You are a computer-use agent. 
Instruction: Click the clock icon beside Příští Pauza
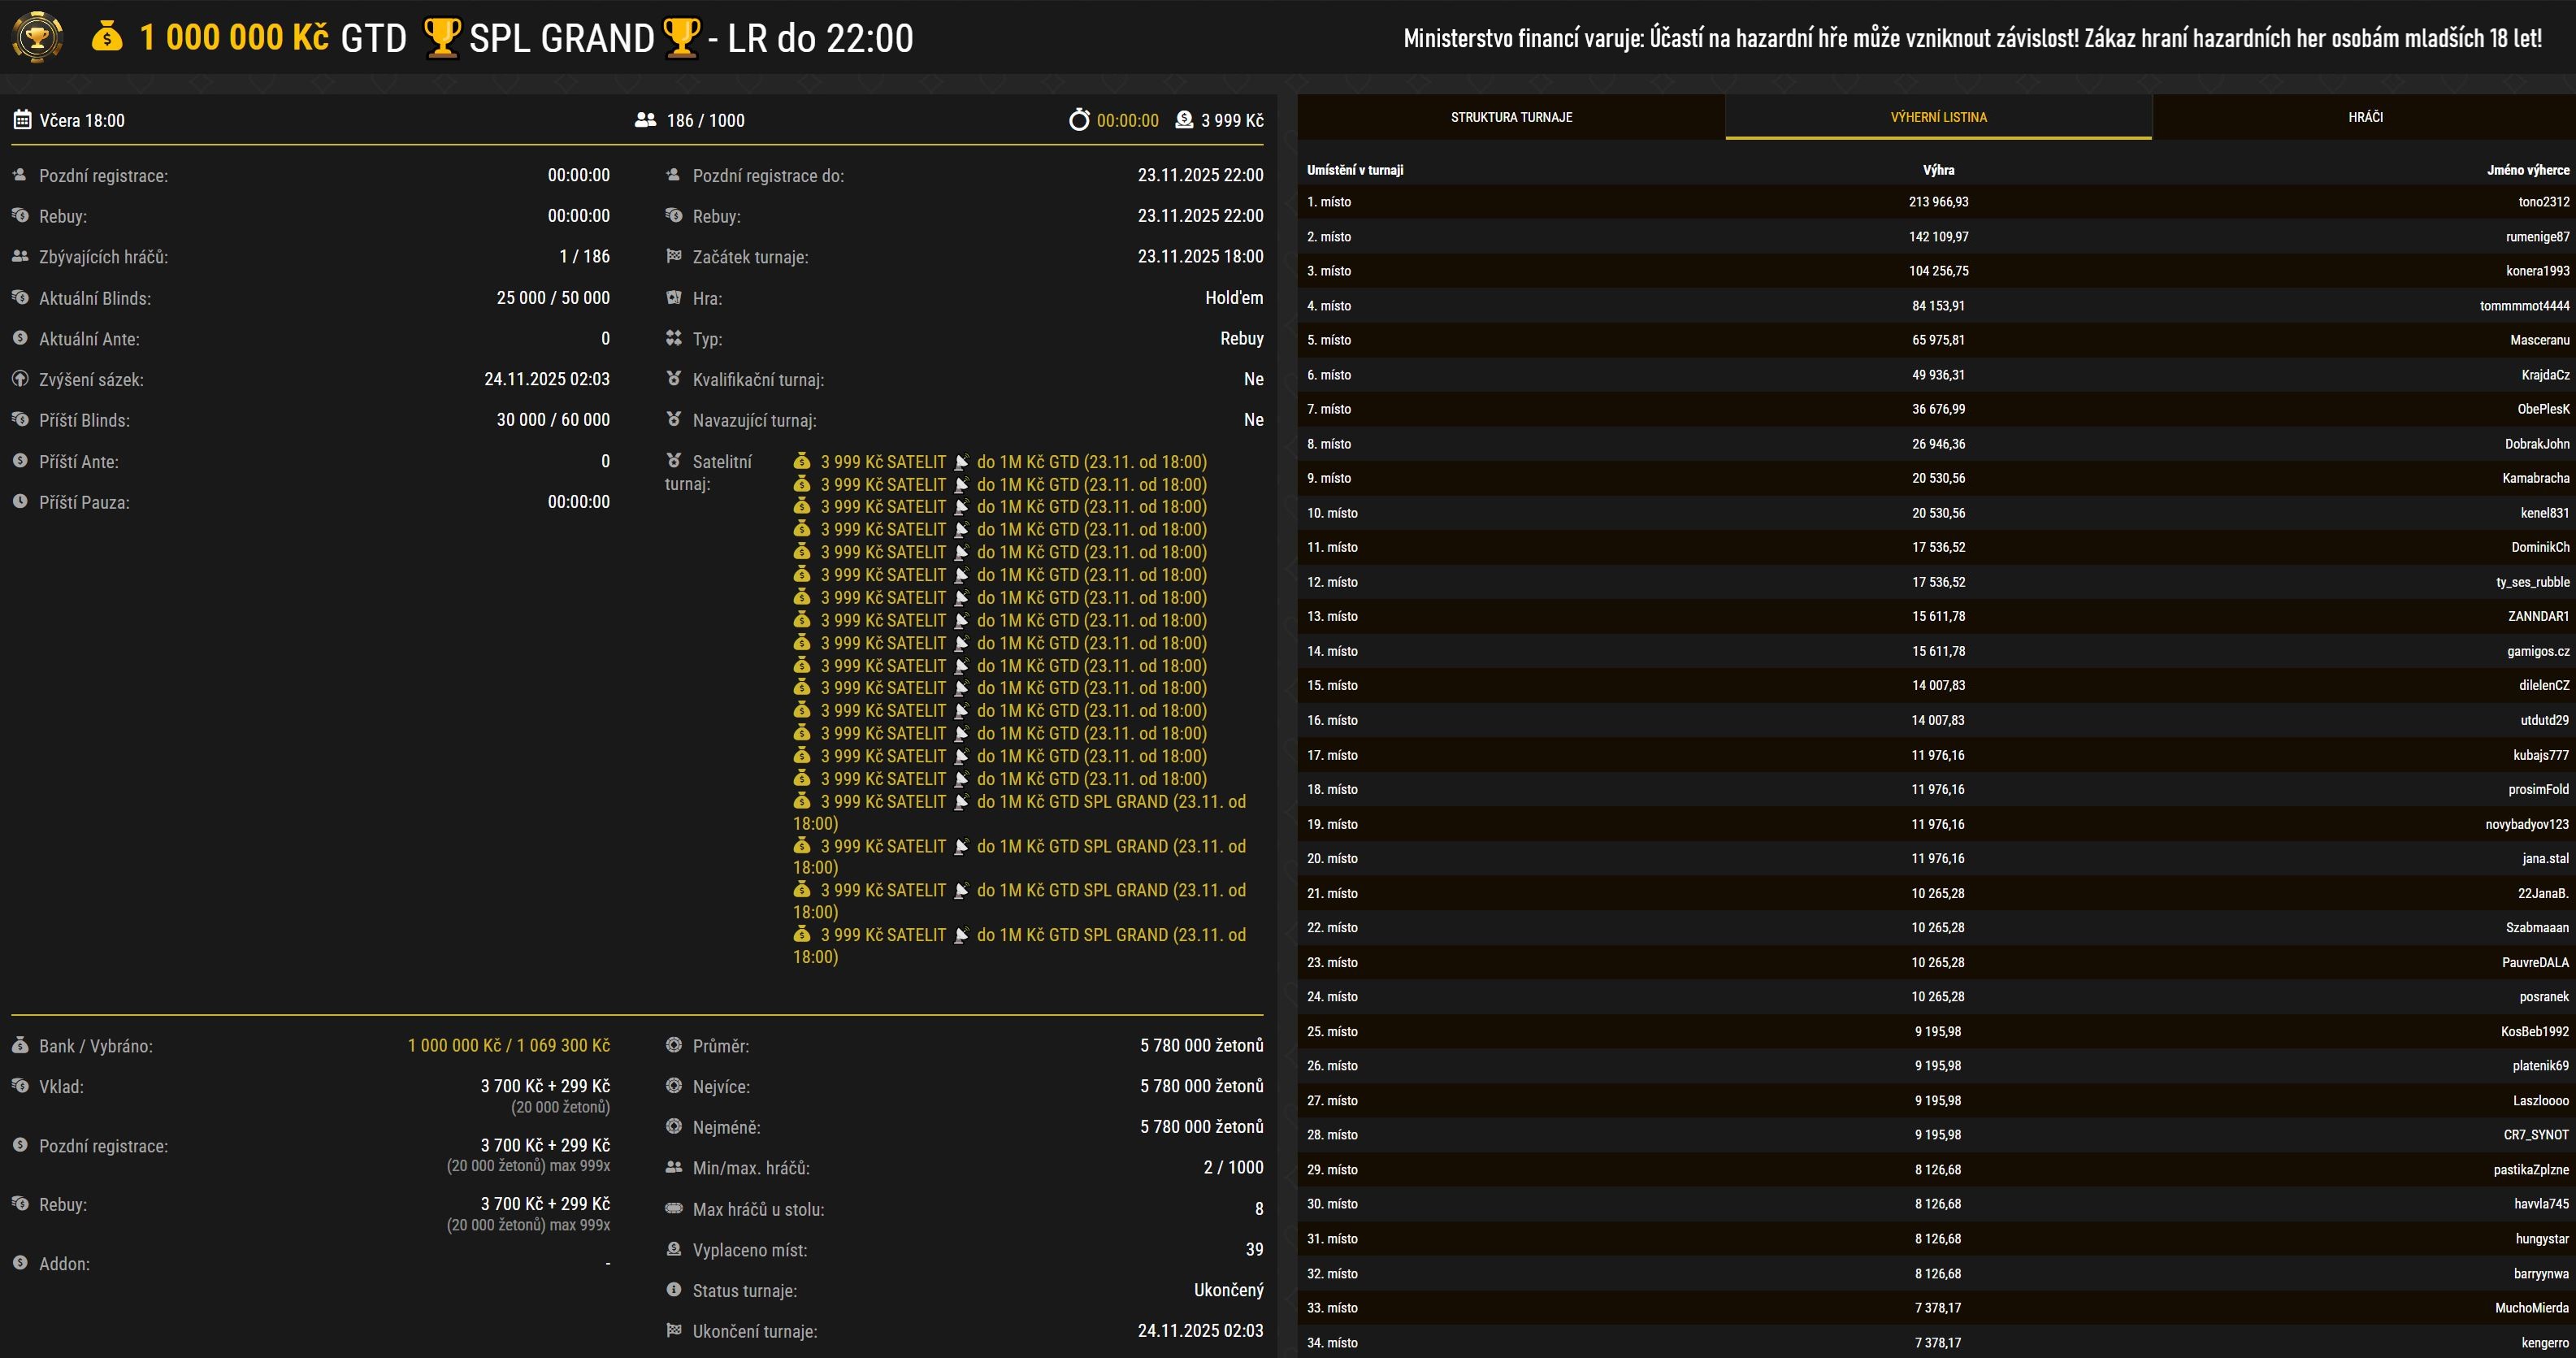tap(20, 501)
